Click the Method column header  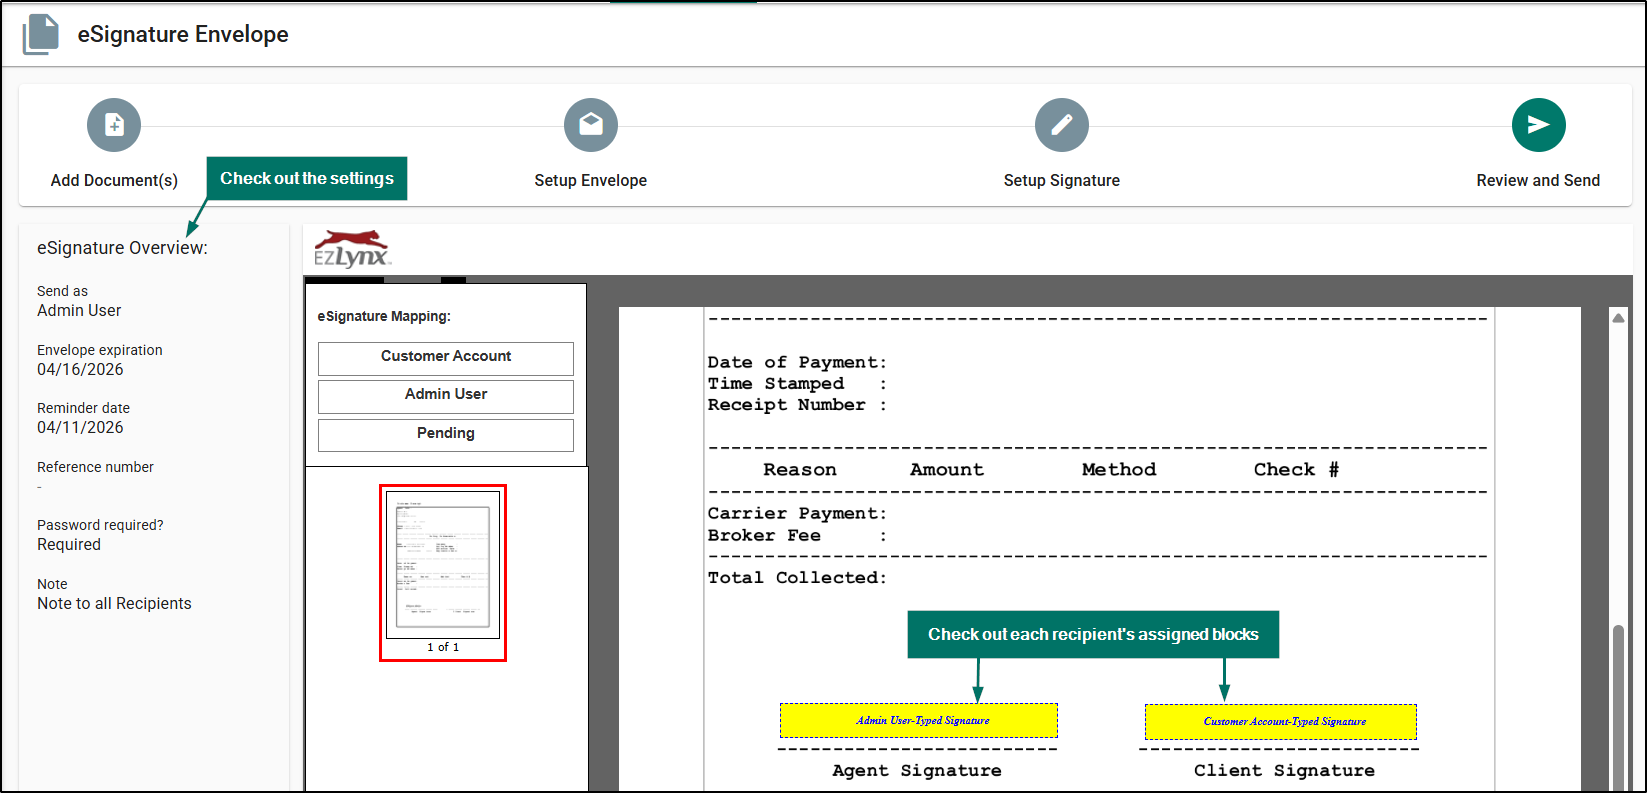[1119, 469]
